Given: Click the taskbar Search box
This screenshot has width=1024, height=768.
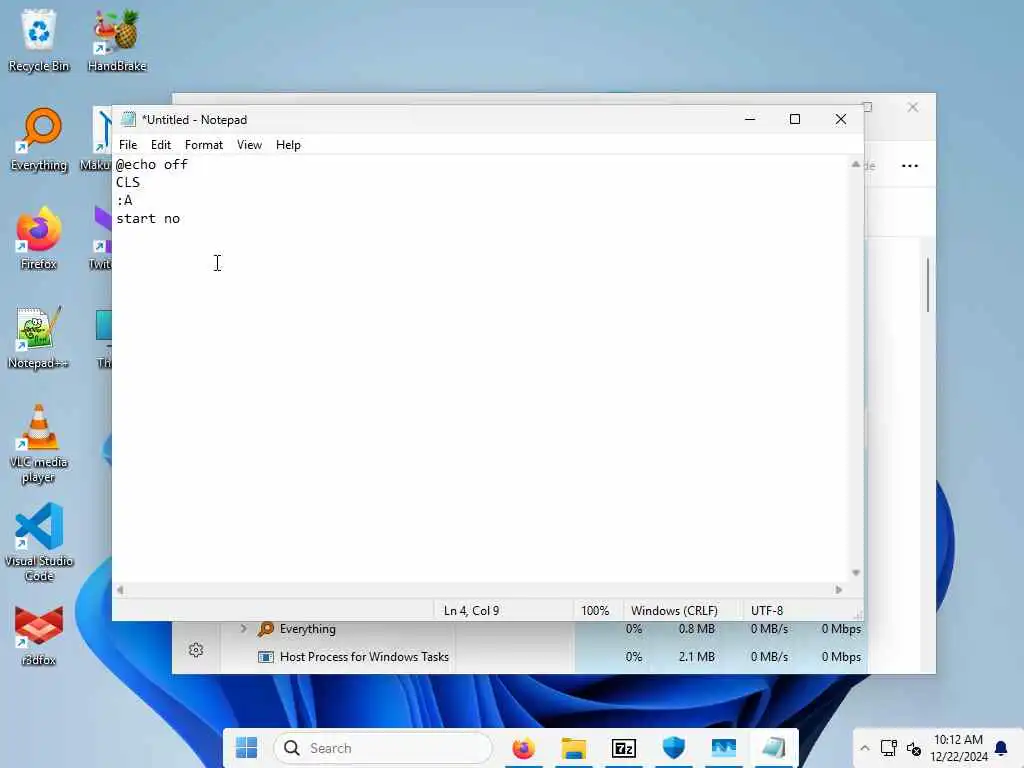Looking at the screenshot, I should (x=383, y=748).
